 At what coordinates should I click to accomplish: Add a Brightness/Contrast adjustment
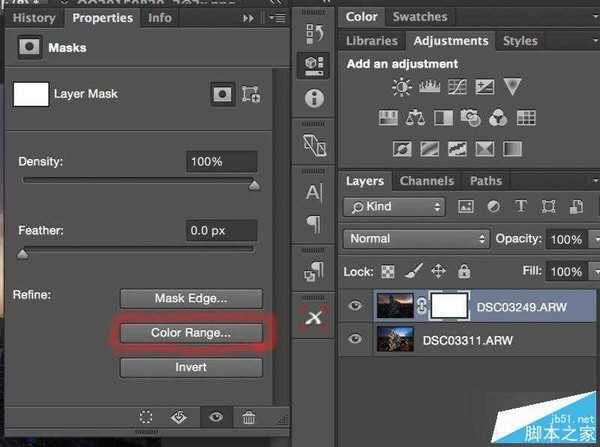[x=403, y=88]
